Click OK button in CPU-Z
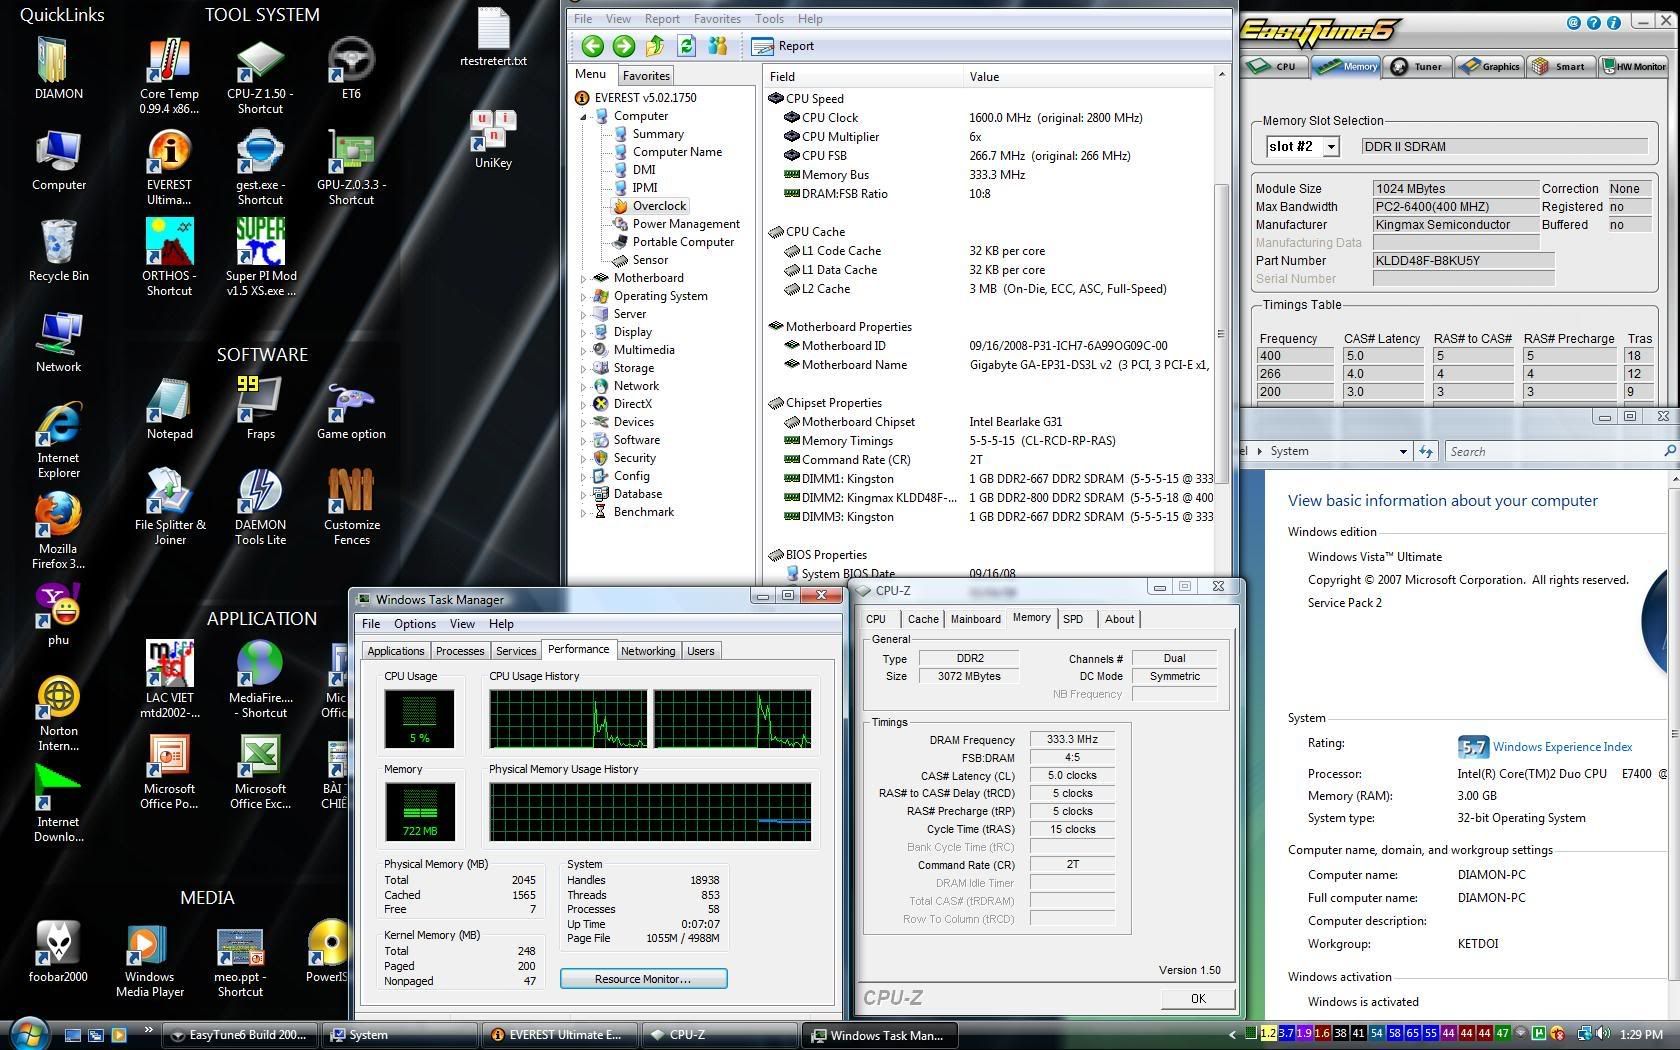Screen dimensions: 1680x1050 point(1198,998)
